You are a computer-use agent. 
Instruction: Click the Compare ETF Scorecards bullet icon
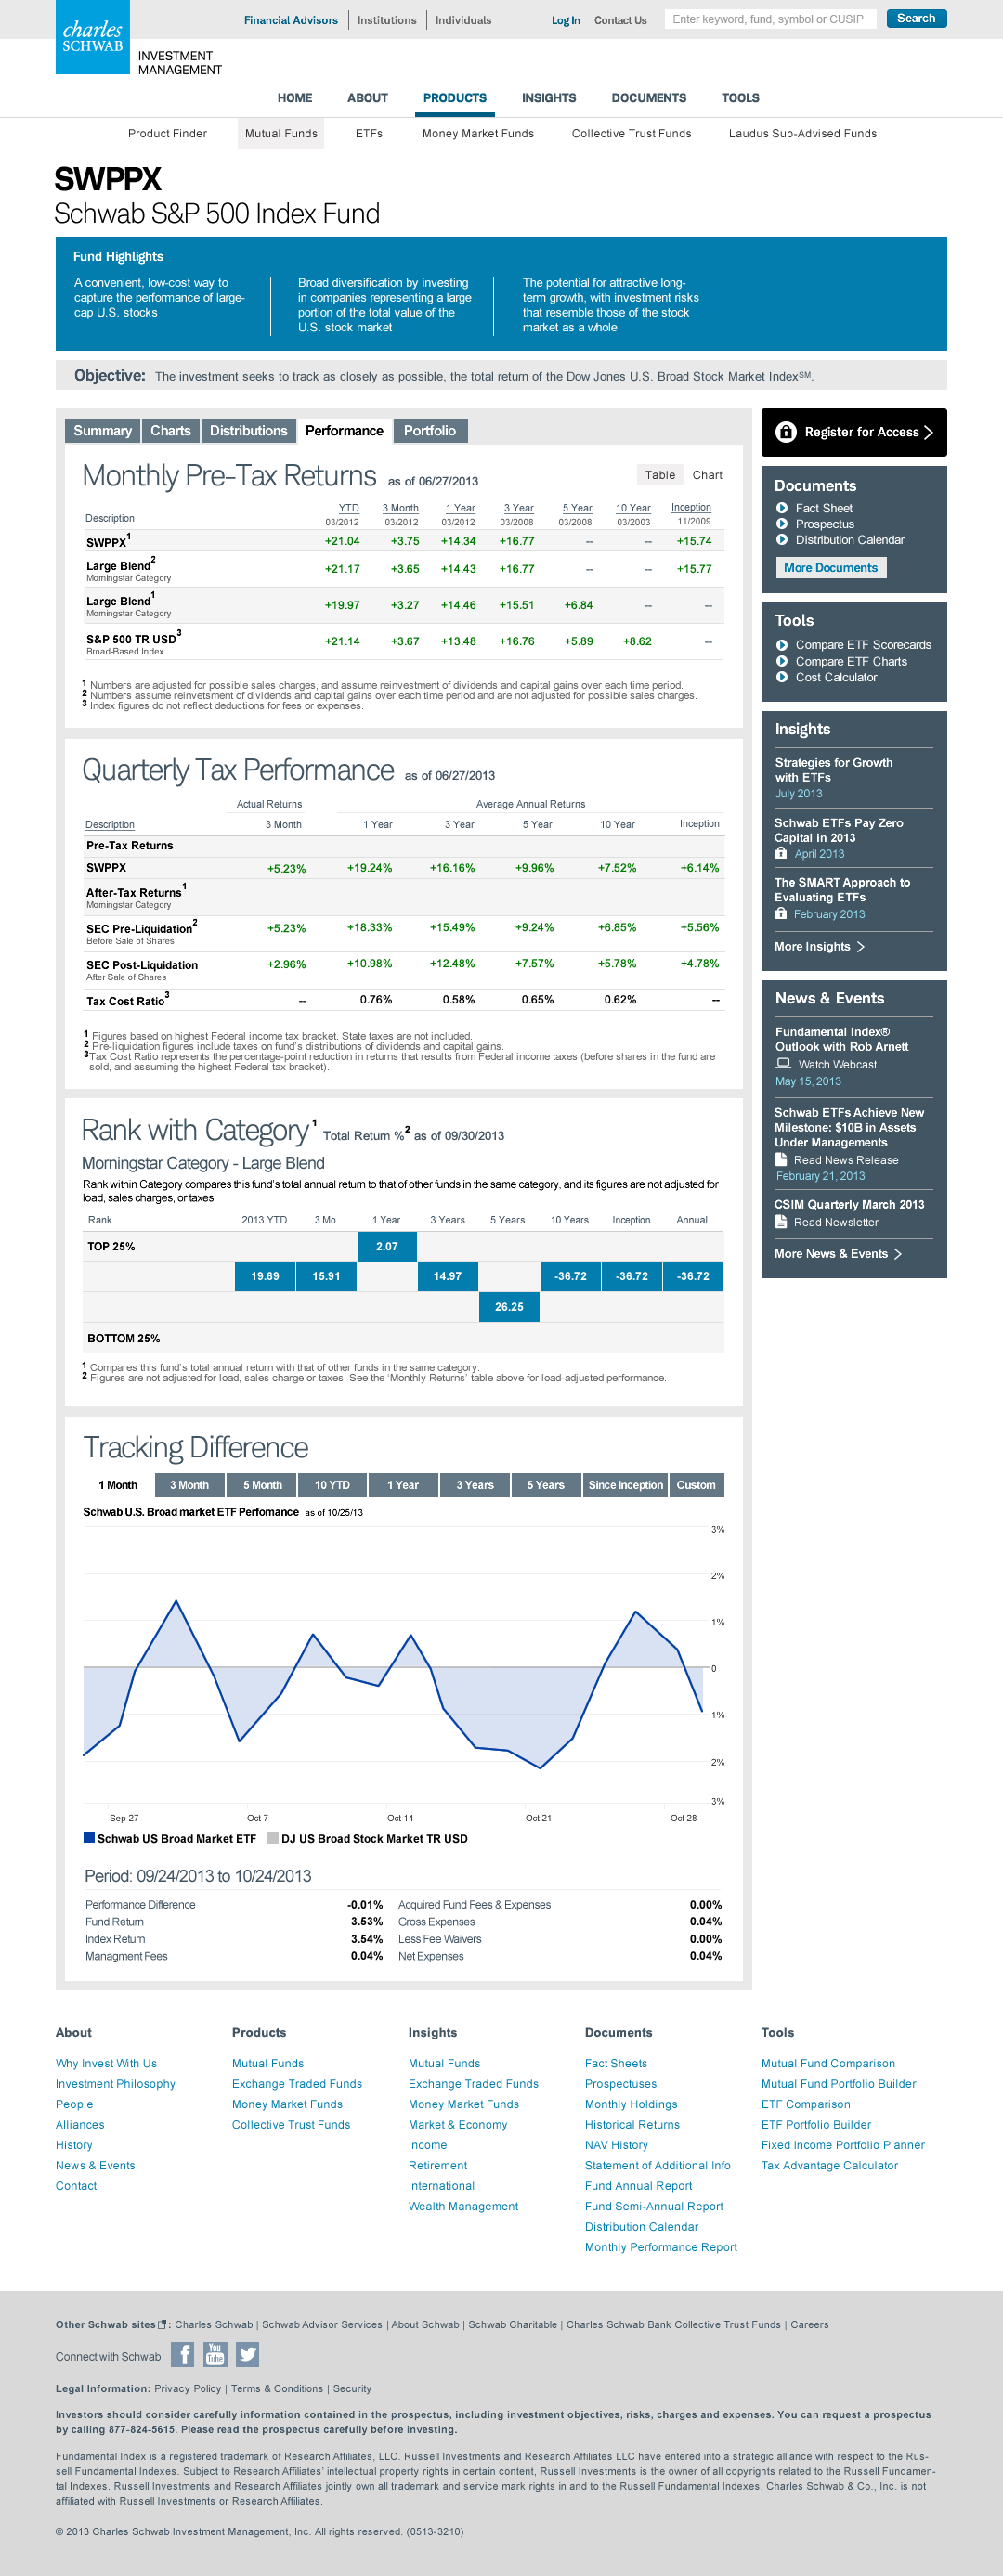[x=782, y=645]
